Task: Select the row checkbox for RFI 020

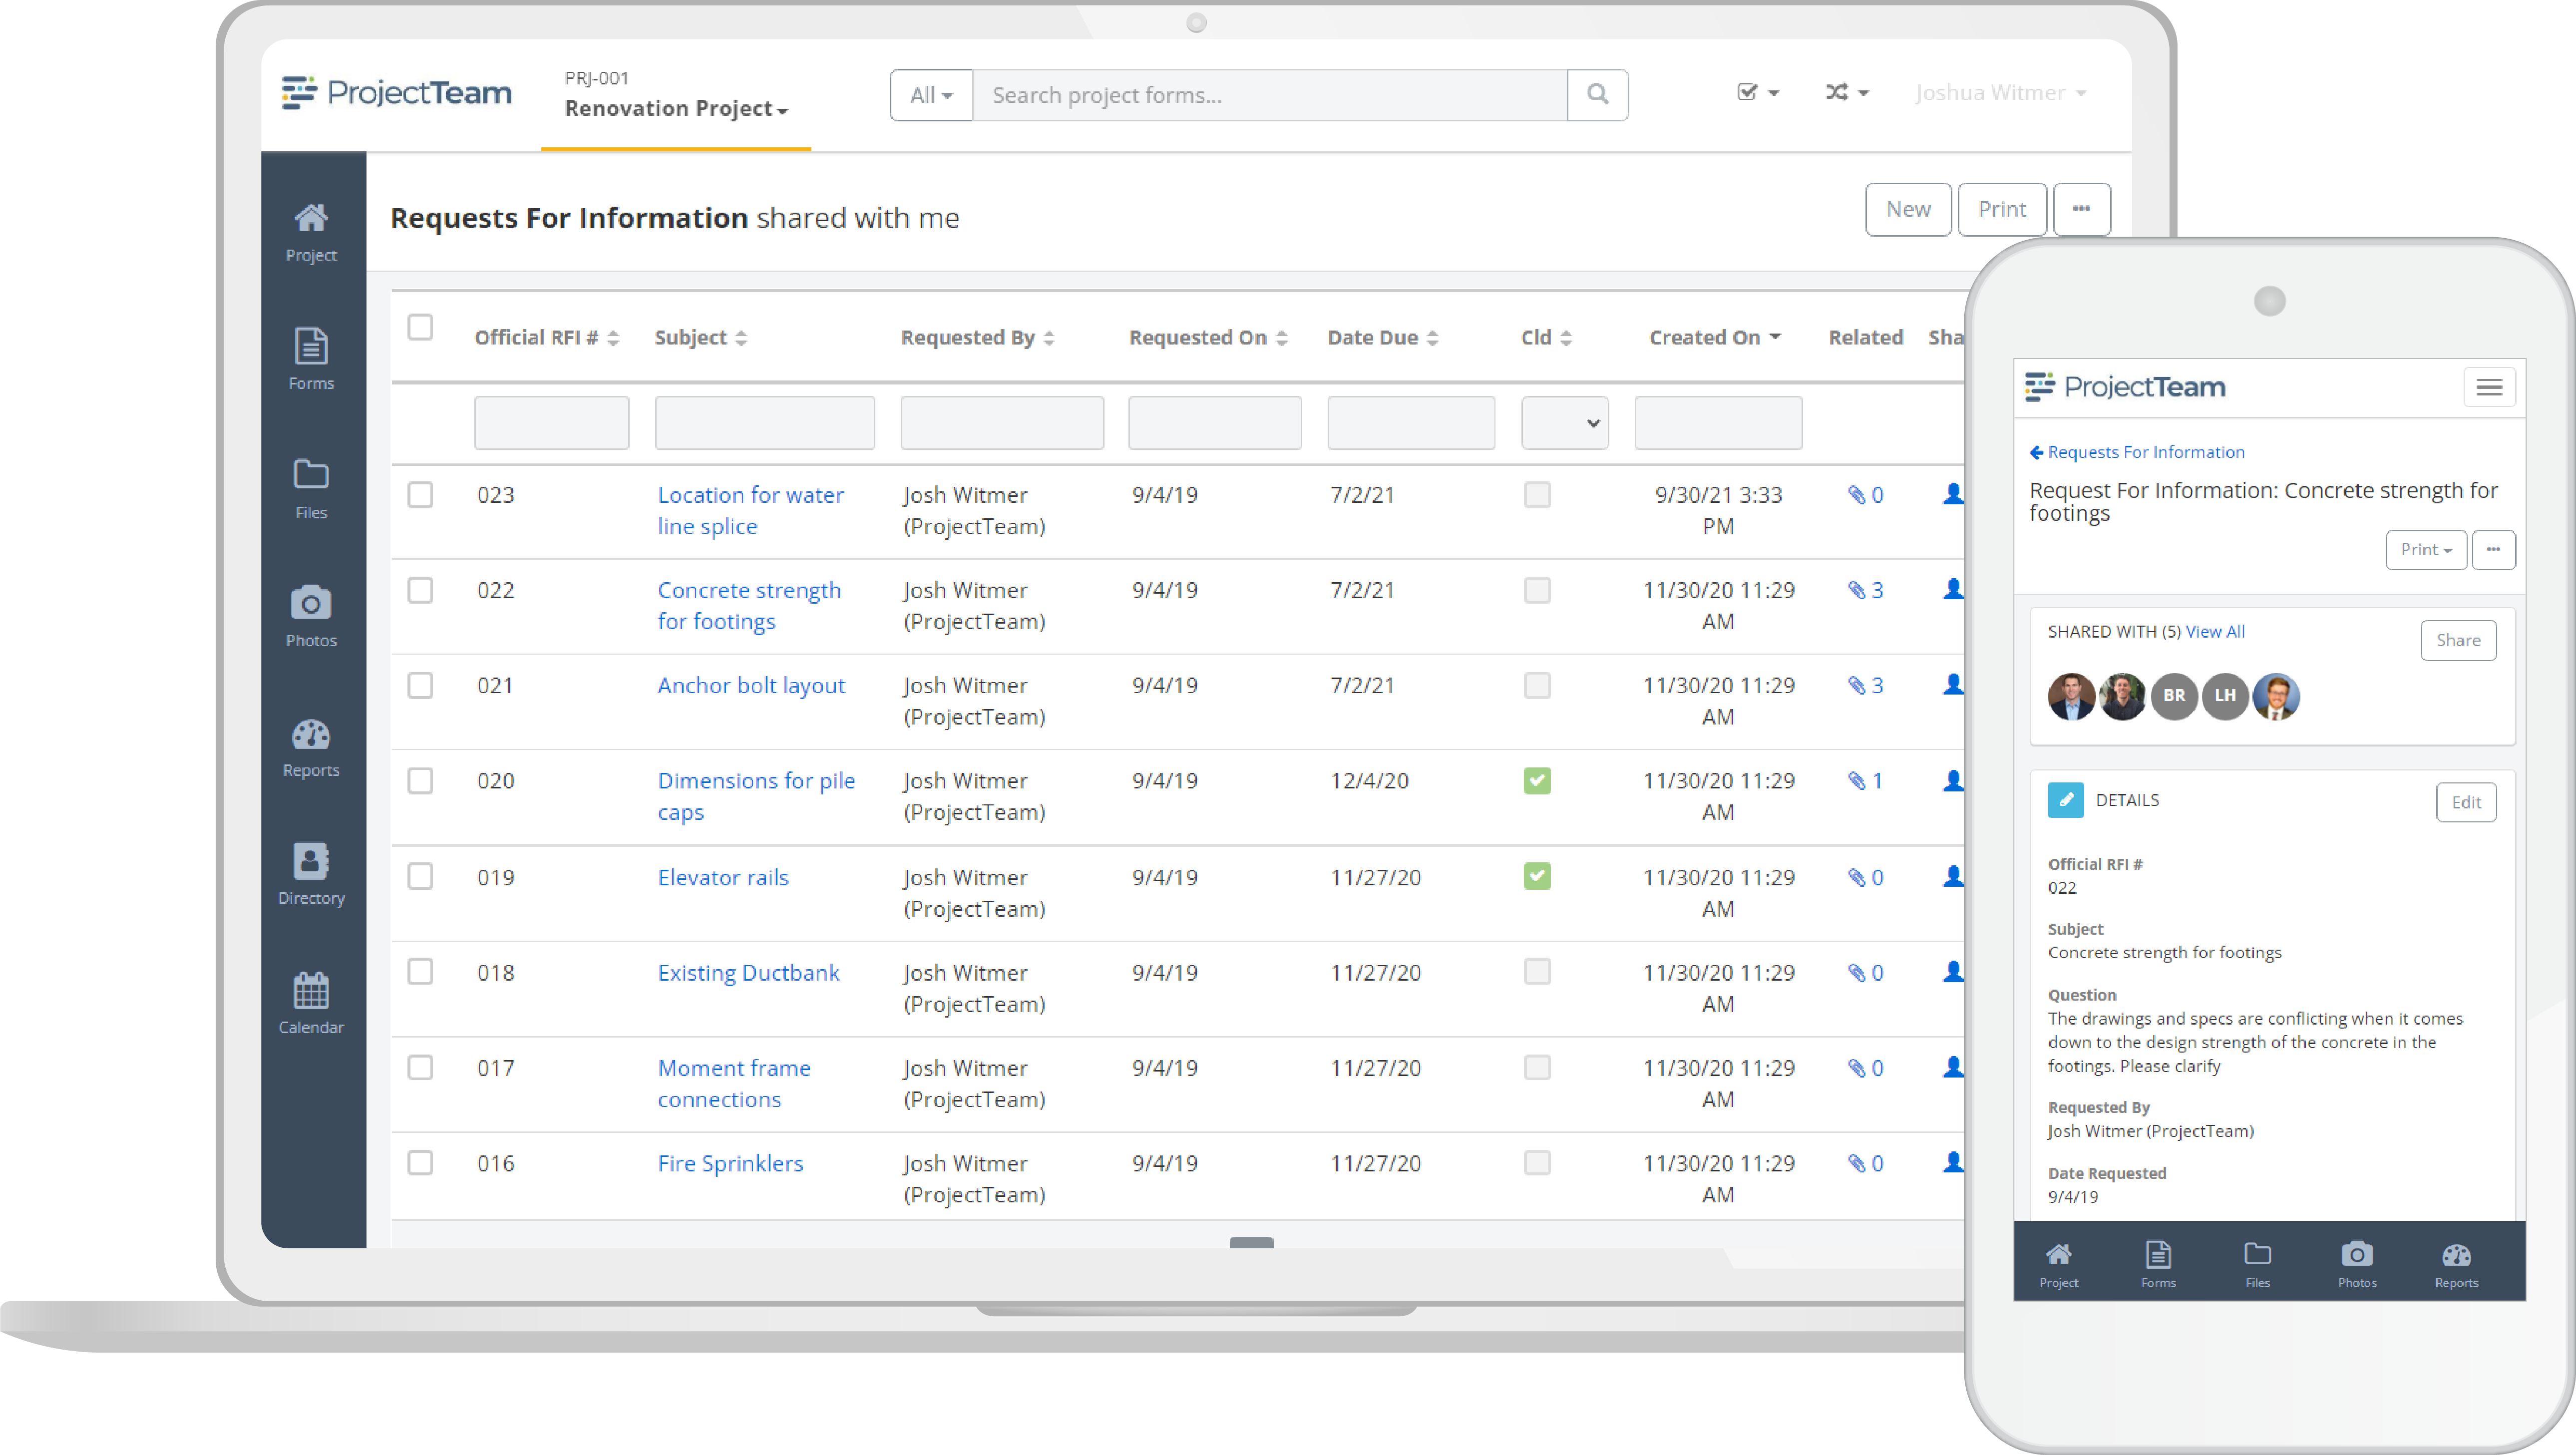Action: (x=420, y=781)
